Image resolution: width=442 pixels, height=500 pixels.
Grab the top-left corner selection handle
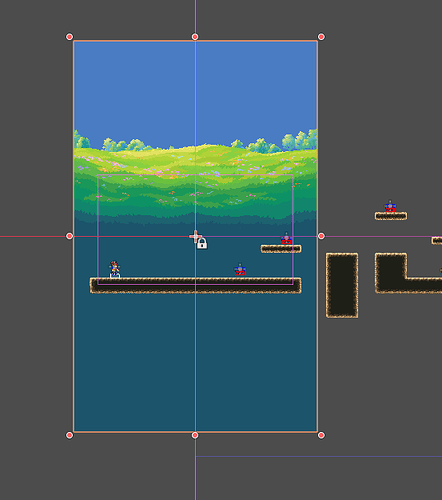pyautogui.click(x=69, y=37)
